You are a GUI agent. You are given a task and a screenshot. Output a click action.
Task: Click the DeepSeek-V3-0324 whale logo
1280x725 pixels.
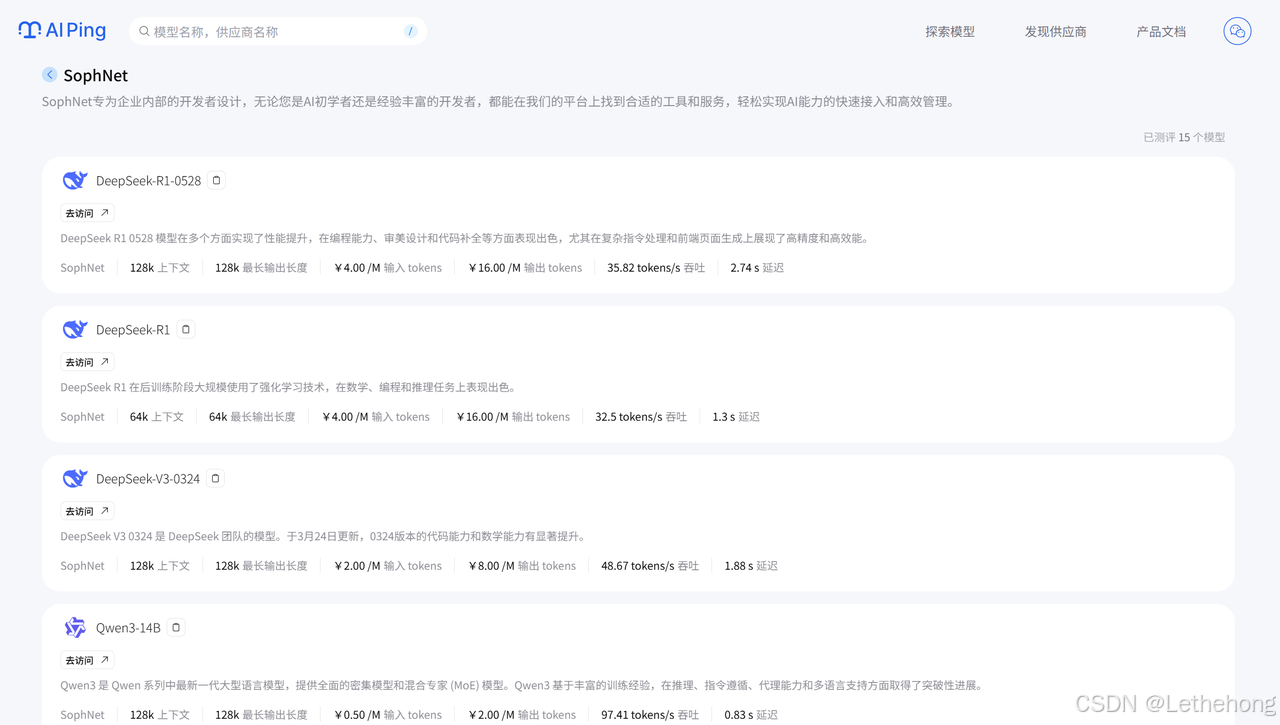pyautogui.click(x=75, y=479)
